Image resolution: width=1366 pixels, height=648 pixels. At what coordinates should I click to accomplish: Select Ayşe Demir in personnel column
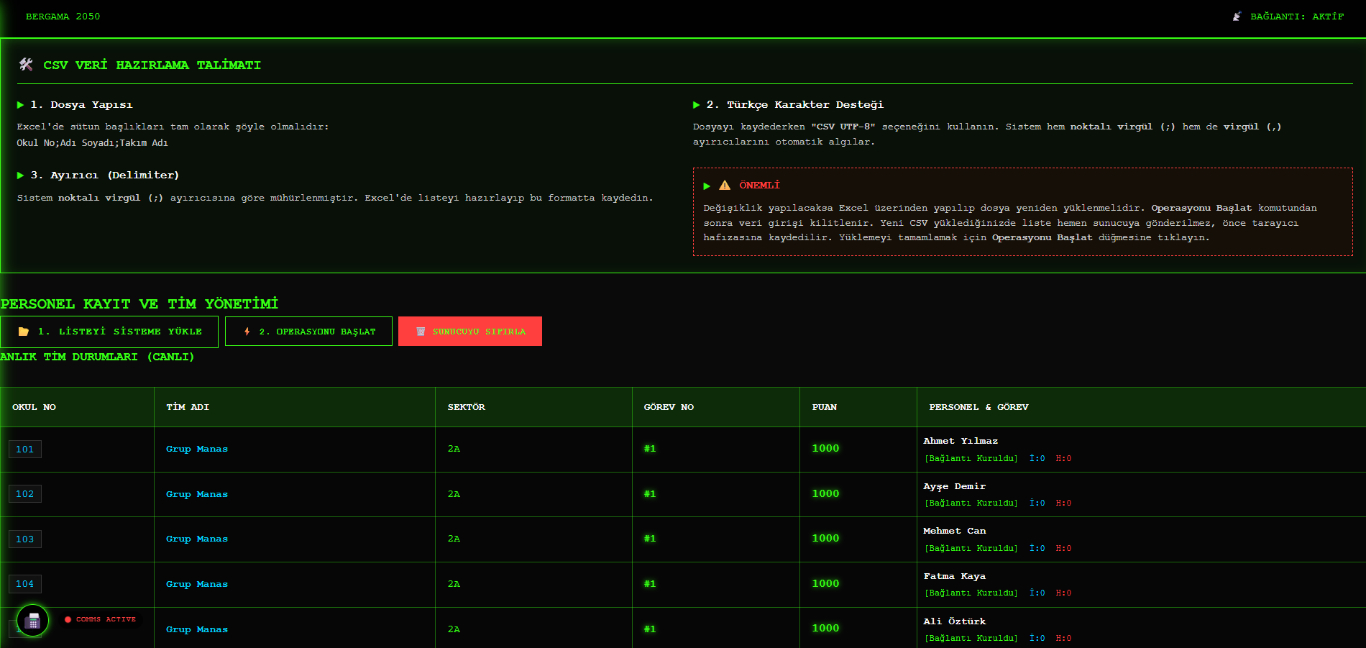954,486
